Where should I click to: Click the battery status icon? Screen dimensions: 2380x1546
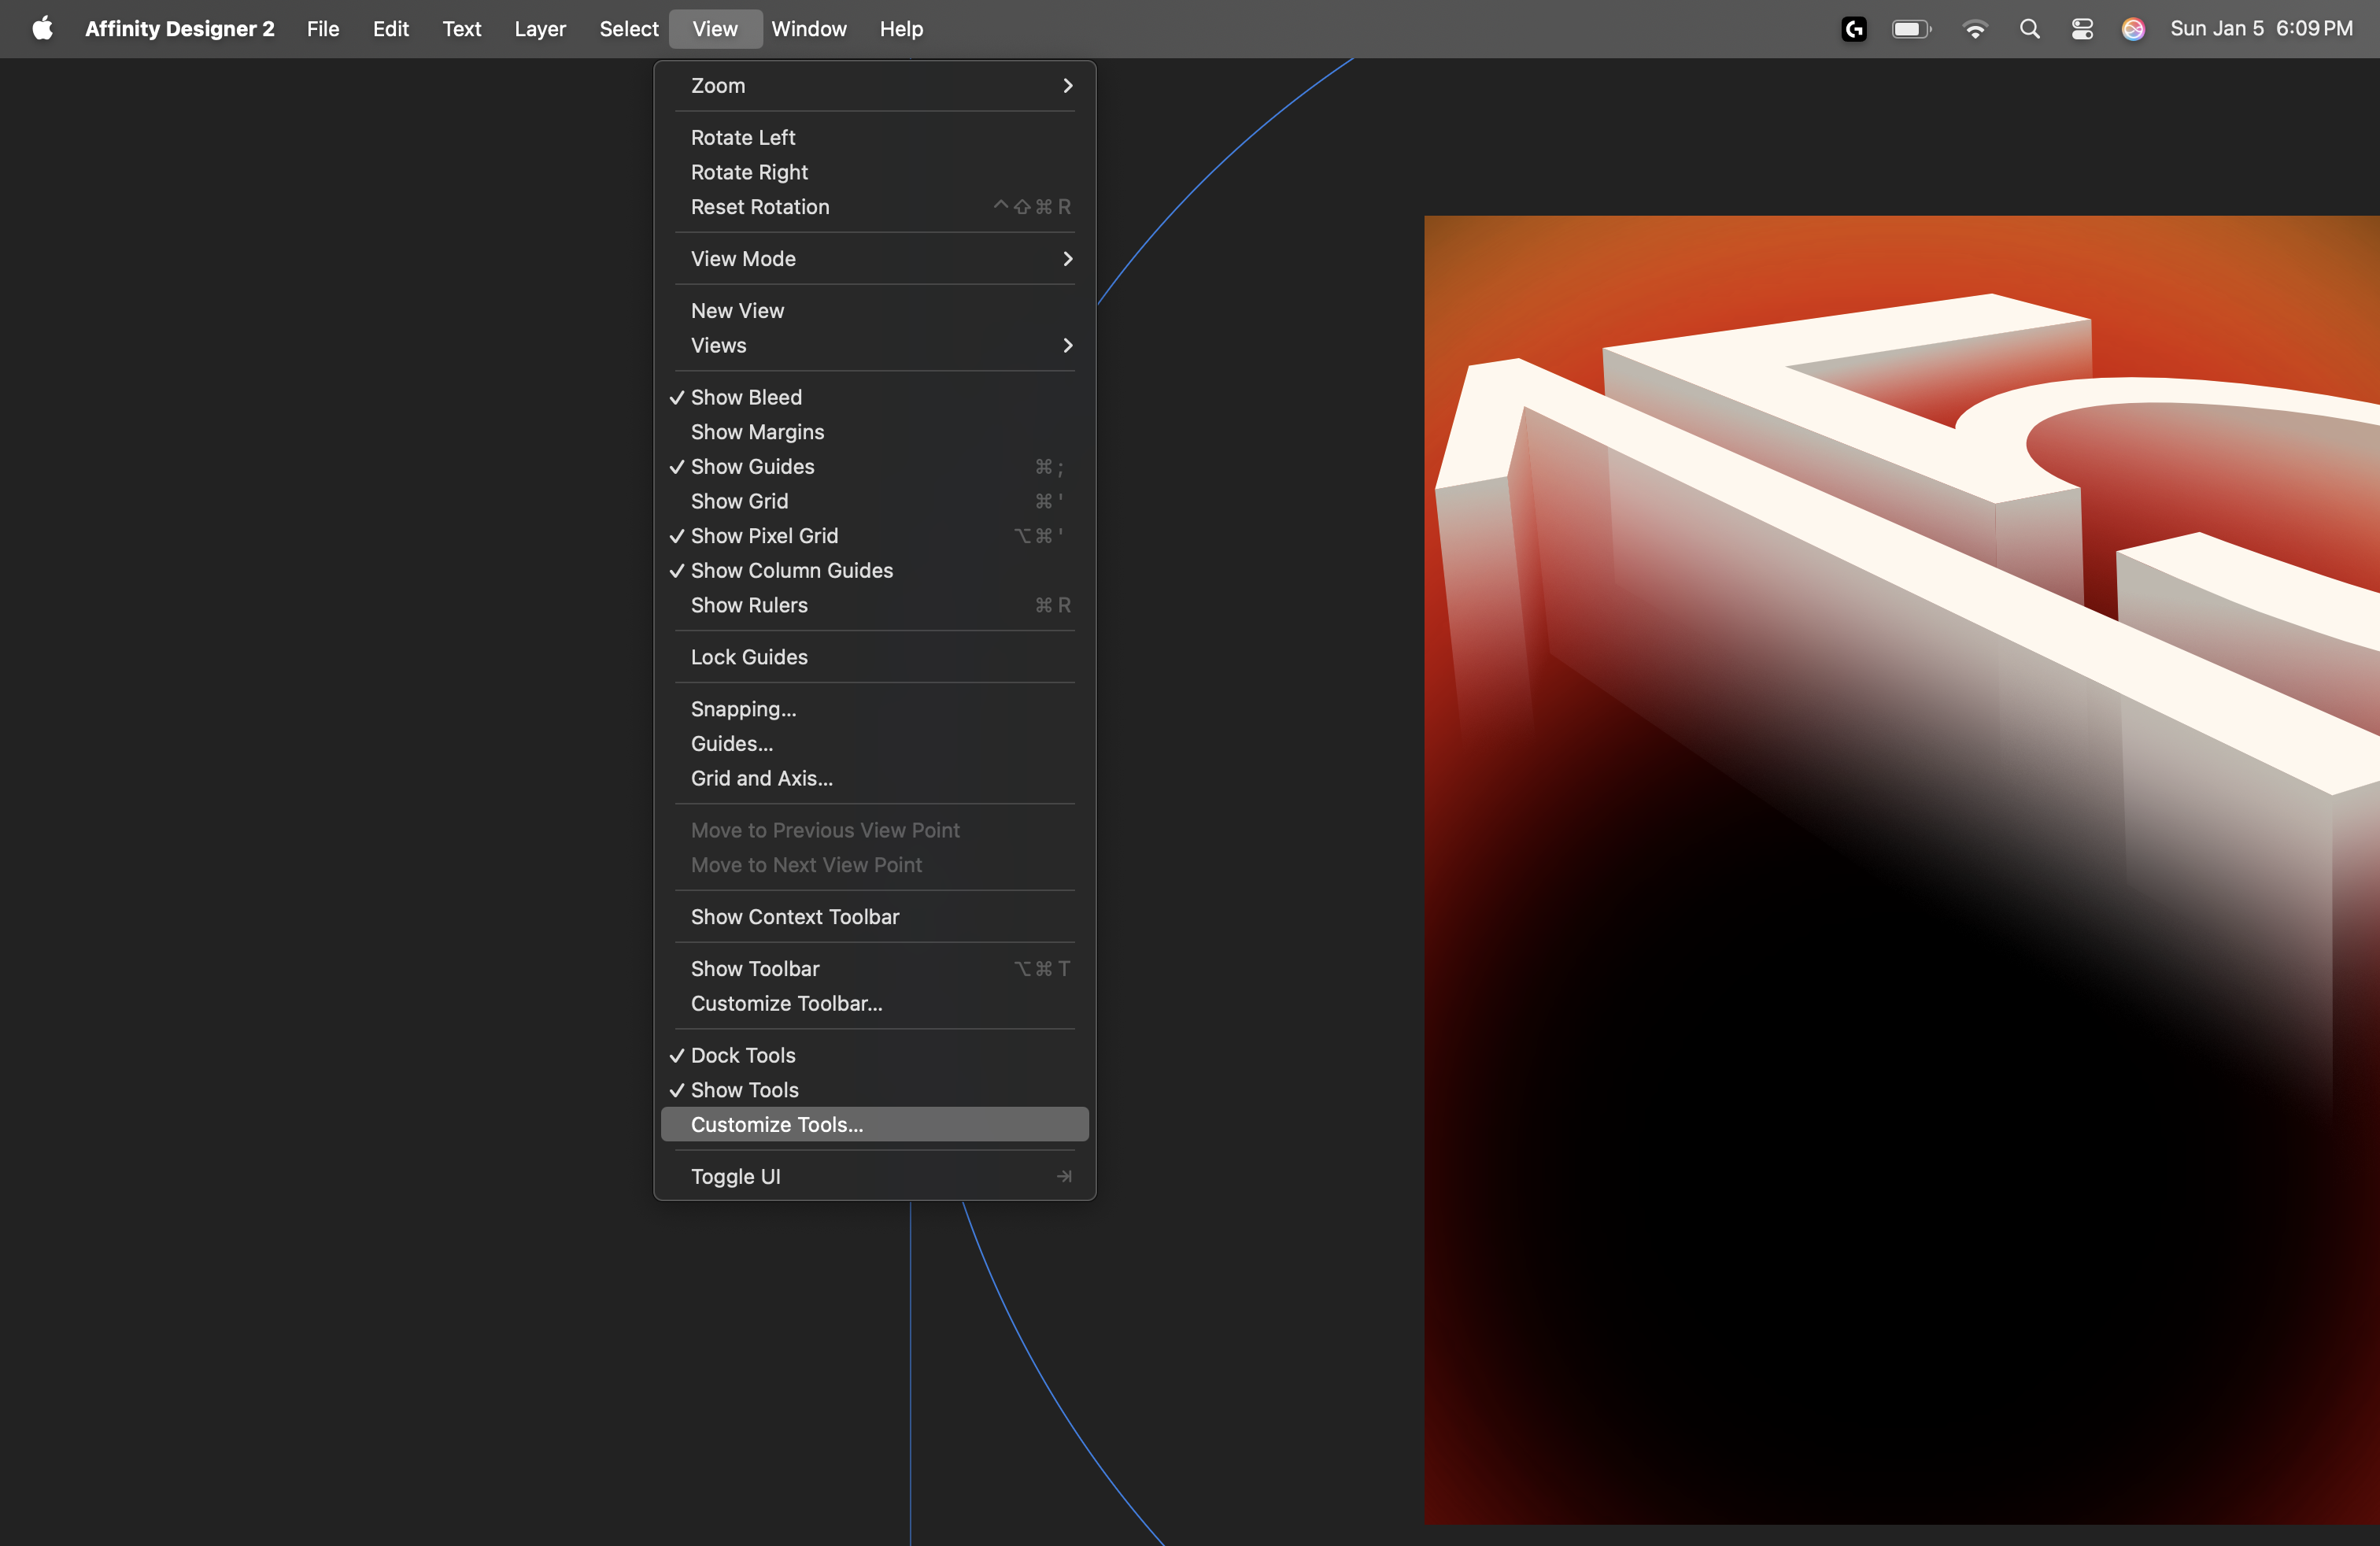(x=1911, y=29)
